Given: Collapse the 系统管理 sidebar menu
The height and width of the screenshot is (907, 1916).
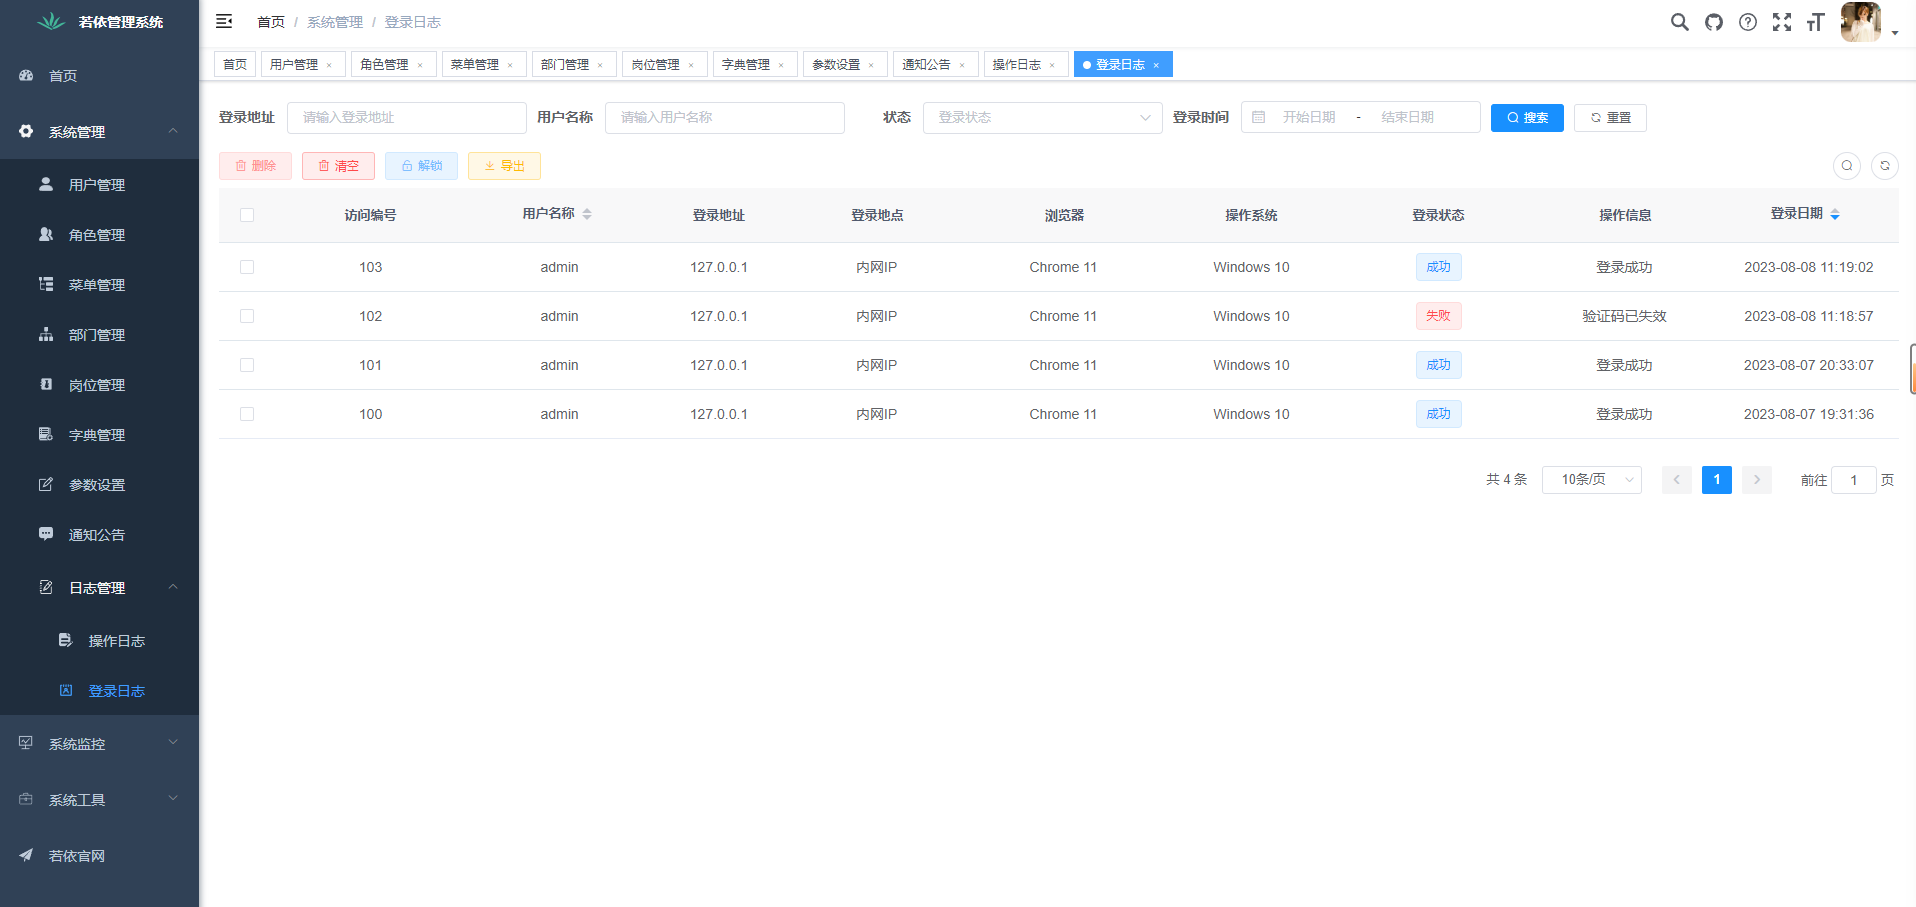Looking at the screenshot, I should pyautogui.click(x=99, y=131).
